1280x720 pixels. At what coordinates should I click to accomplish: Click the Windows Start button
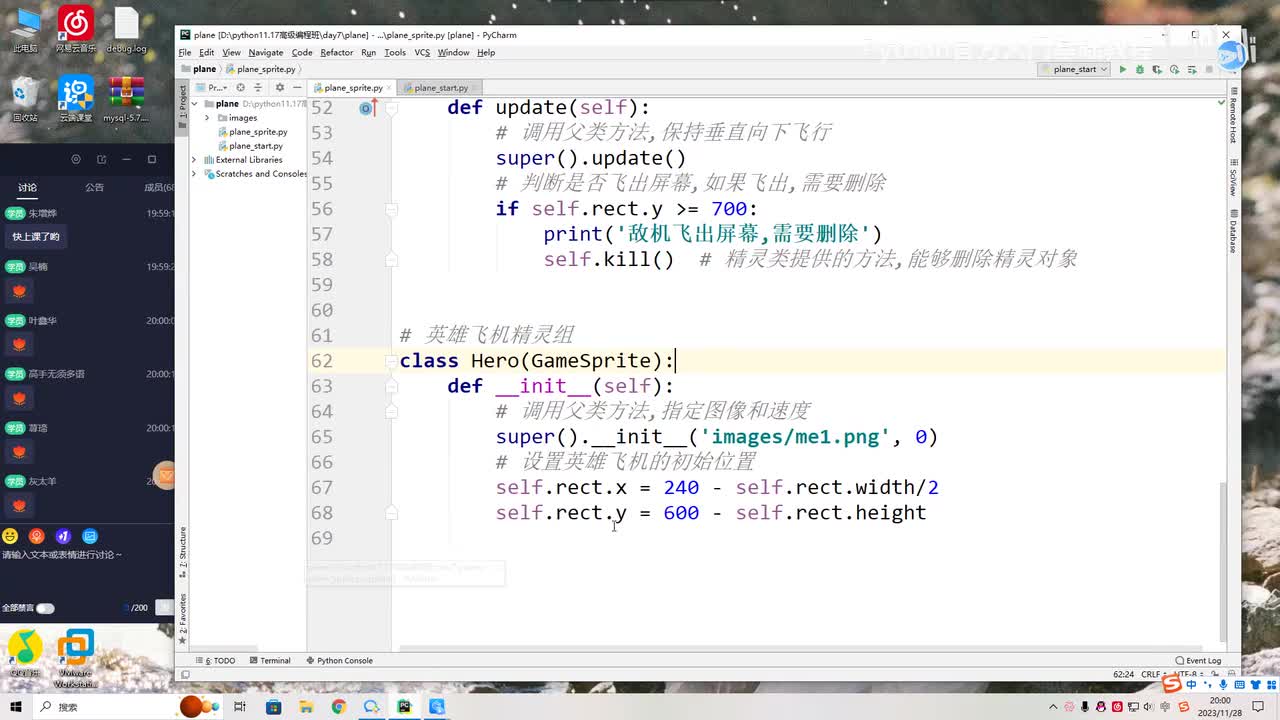14,707
